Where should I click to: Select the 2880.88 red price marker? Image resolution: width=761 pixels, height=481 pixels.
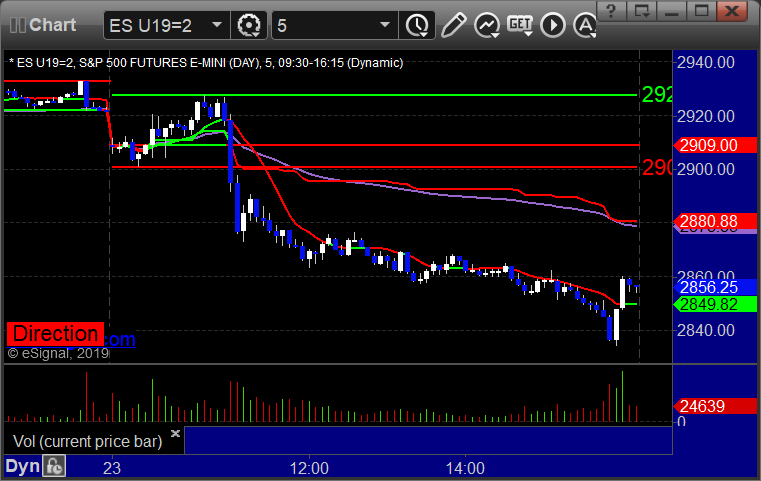point(715,221)
